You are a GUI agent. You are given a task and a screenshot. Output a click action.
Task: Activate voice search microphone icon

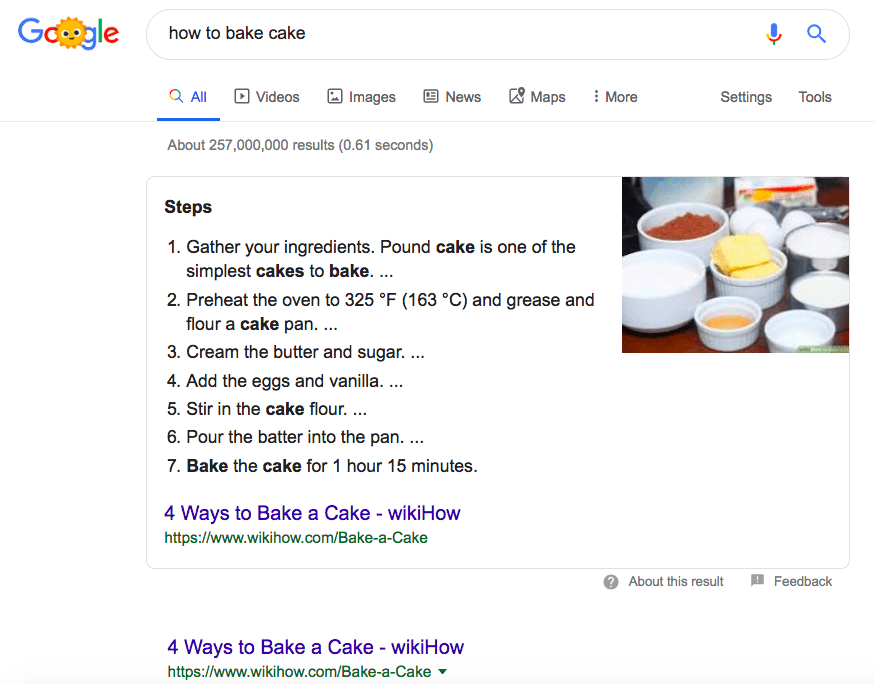click(x=774, y=34)
